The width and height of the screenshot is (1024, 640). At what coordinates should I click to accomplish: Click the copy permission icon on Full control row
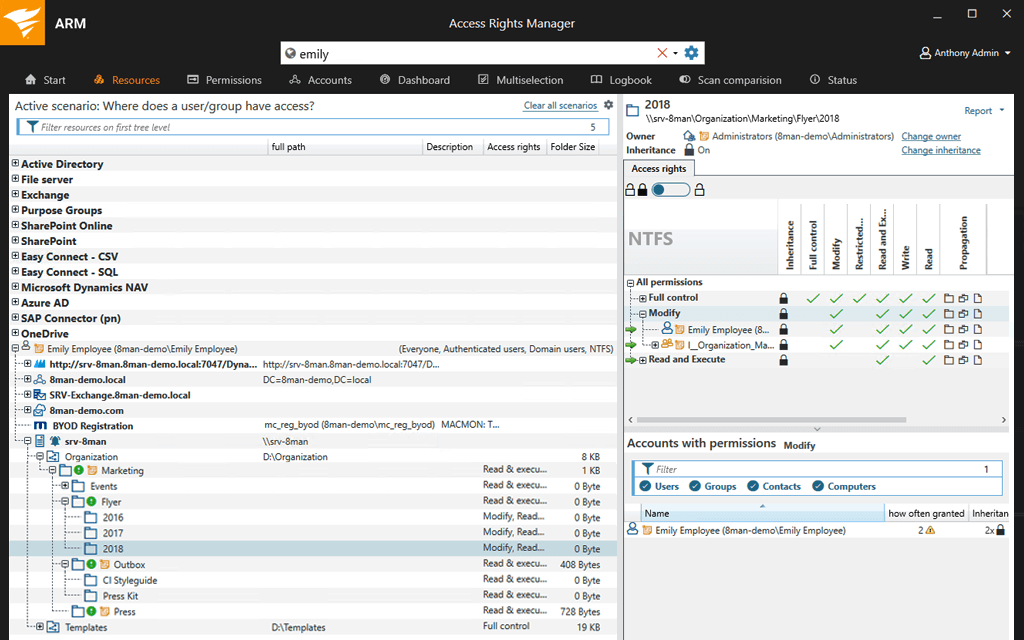pyautogui.click(x=962, y=298)
